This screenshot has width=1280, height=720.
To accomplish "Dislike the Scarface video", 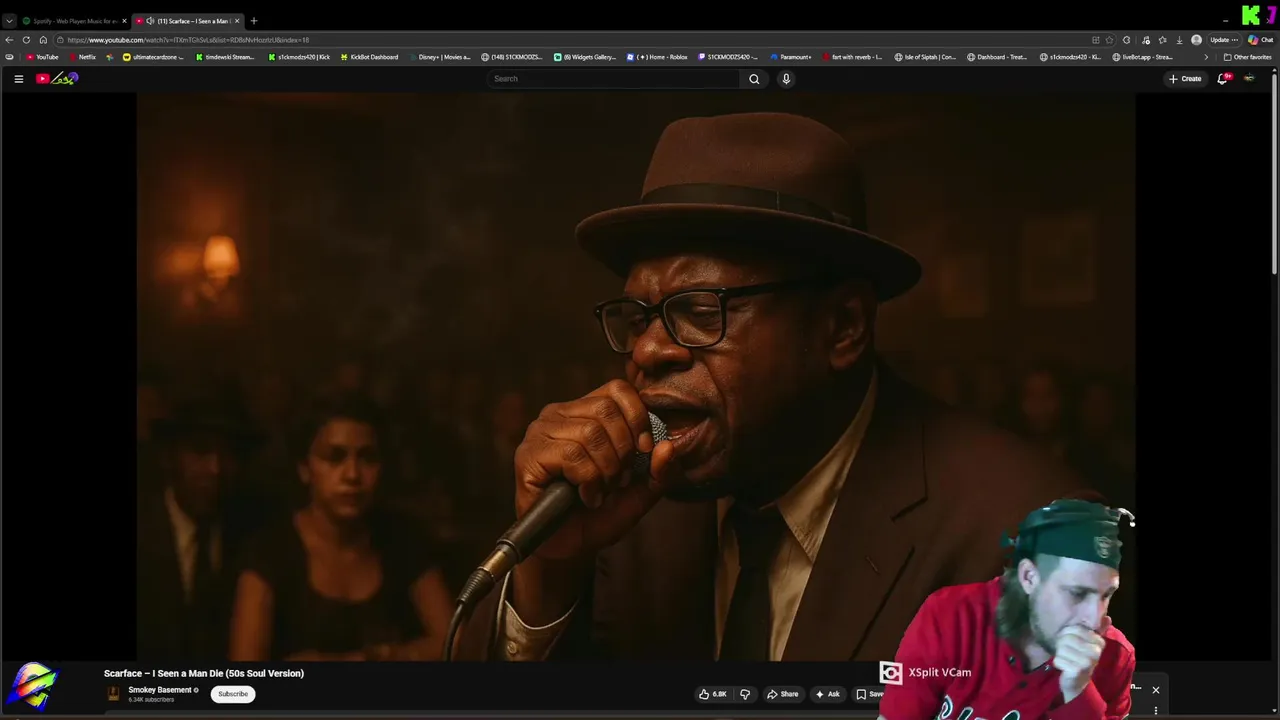I will (744, 694).
